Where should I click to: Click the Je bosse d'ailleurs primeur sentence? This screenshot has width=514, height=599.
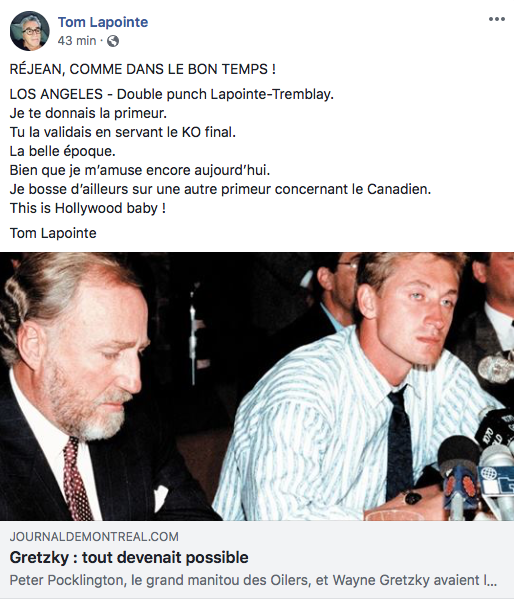pyautogui.click(x=220, y=189)
